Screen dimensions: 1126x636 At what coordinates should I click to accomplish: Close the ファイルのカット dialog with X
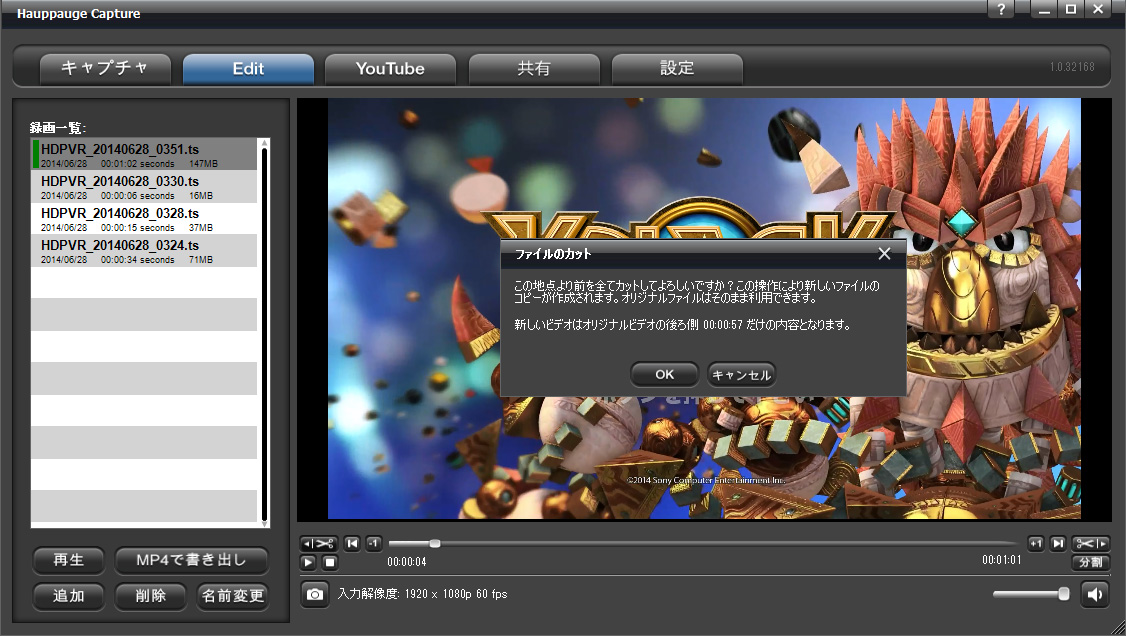point(885,253)
